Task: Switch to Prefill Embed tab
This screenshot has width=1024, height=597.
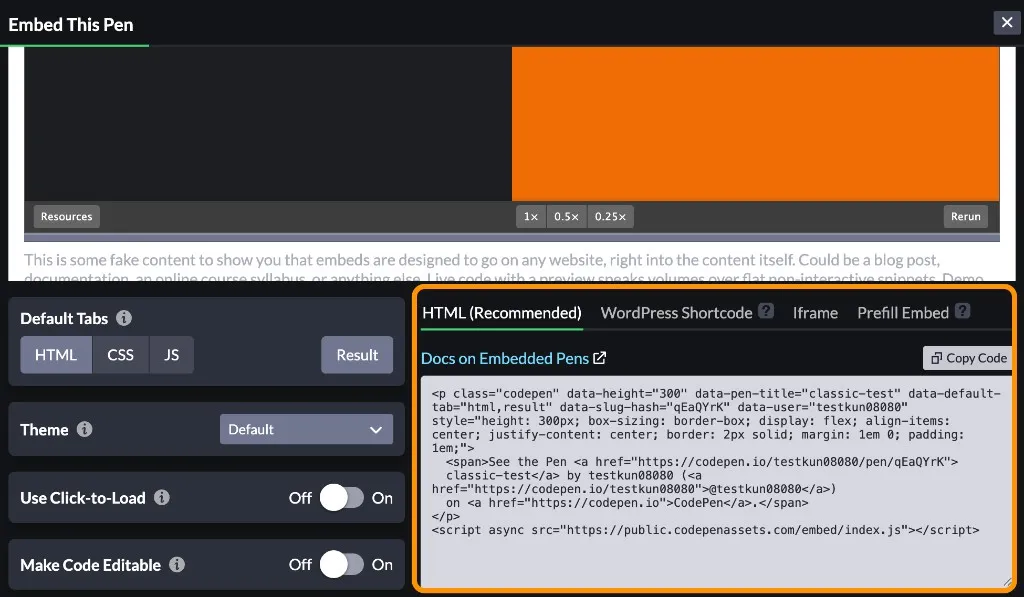Action: (x=903, y=313)
